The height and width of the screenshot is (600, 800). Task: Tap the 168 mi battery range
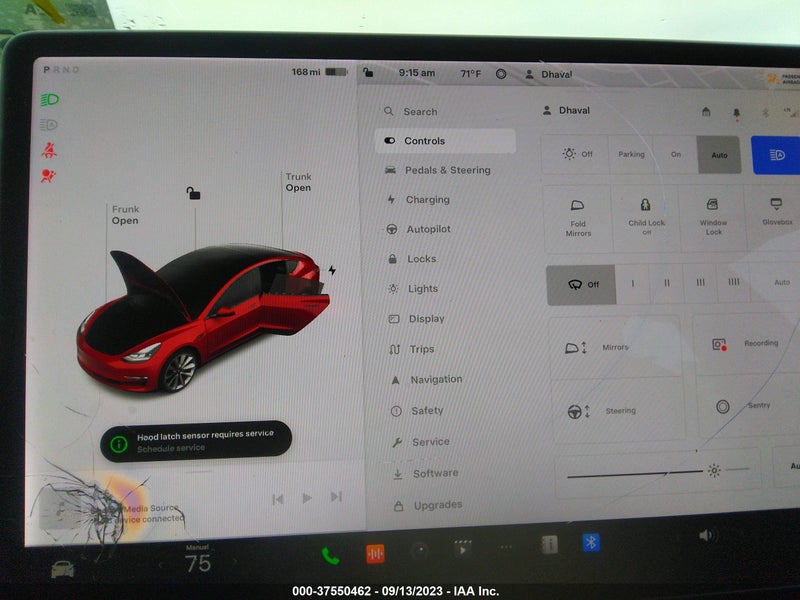(319, 72)
